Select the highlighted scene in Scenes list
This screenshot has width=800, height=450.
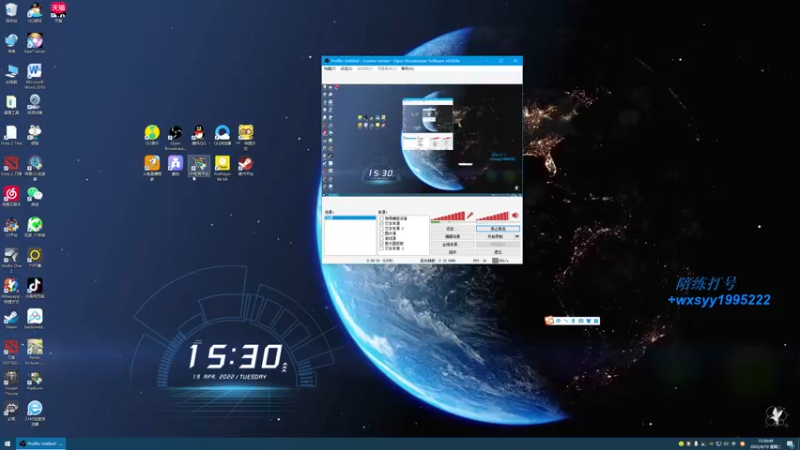click(x=350, y=218)
